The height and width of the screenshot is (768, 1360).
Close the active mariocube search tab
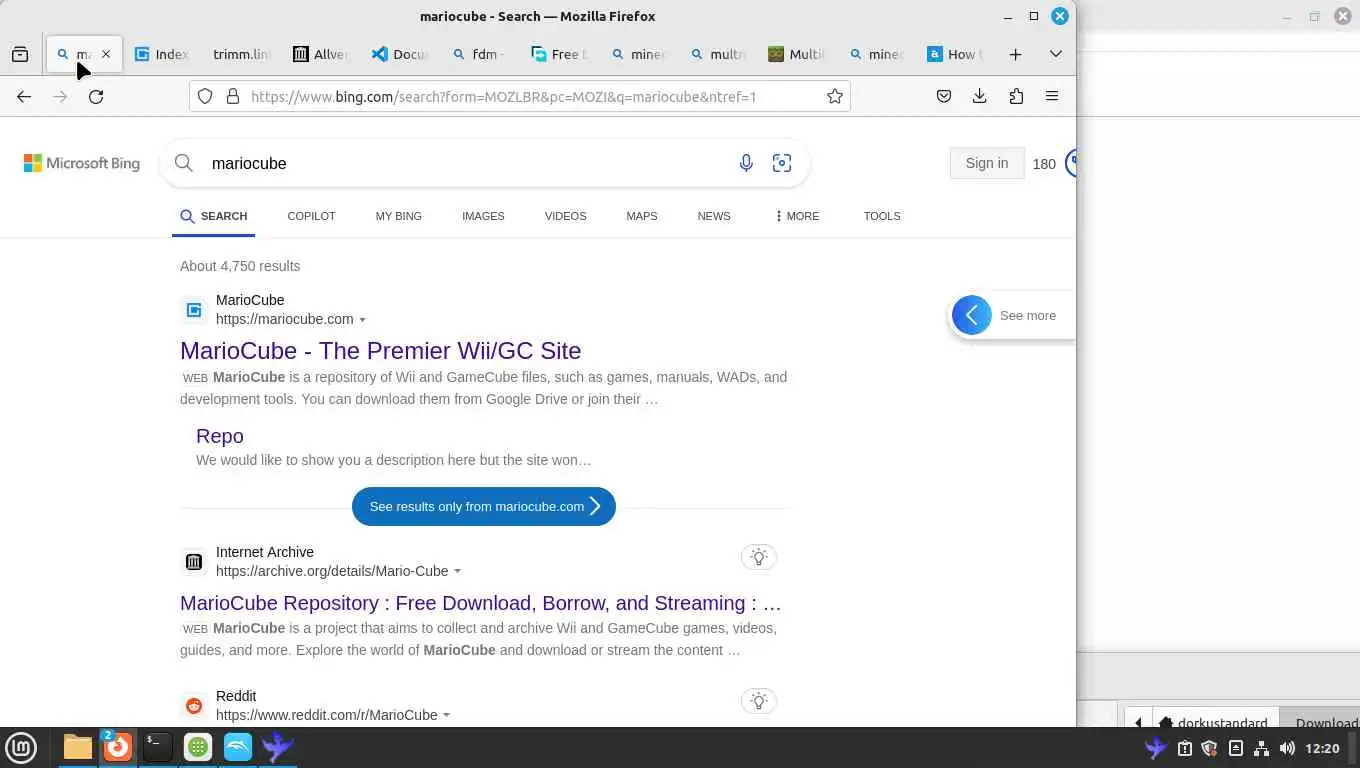[x=106, y=54]
